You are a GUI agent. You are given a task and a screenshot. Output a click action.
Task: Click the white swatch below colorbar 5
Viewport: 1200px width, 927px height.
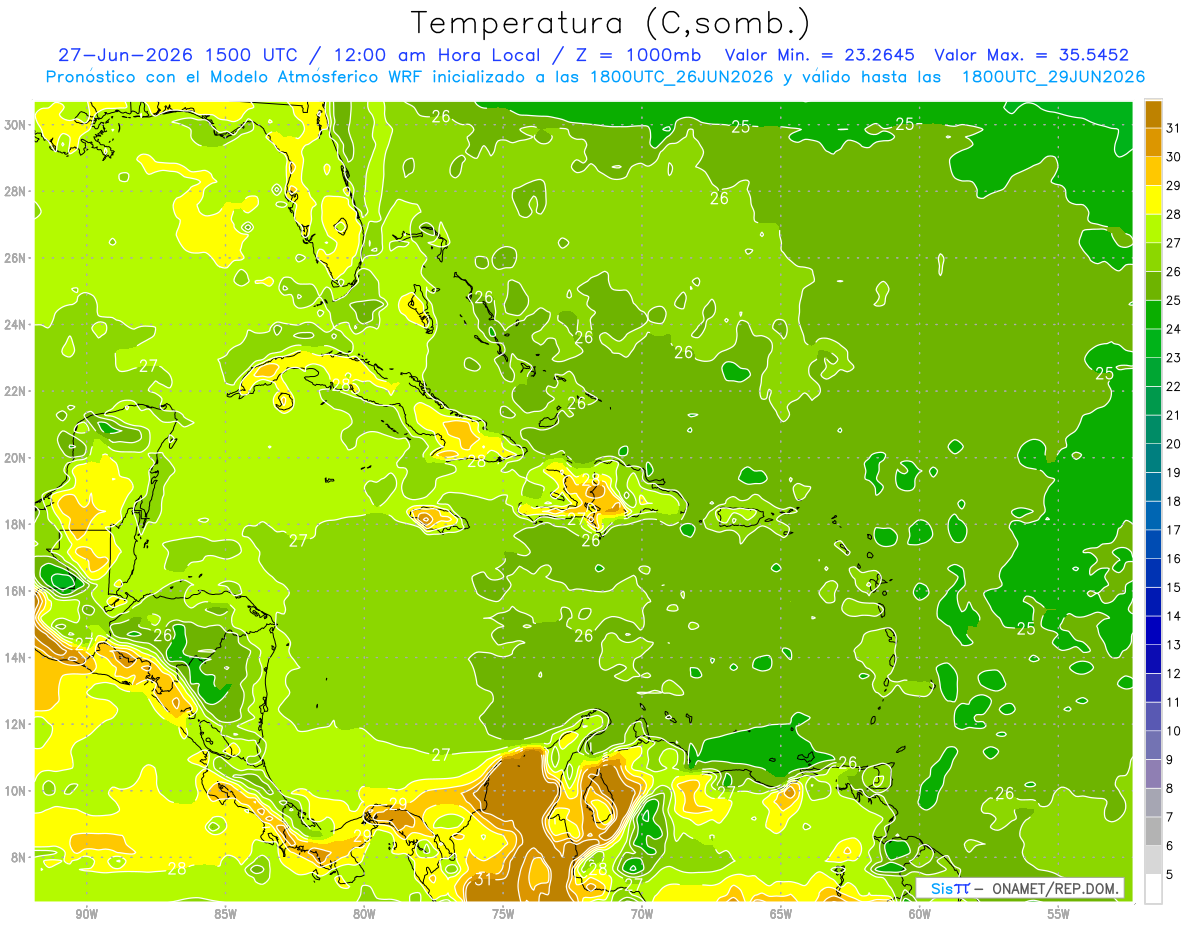(1153, 889)
